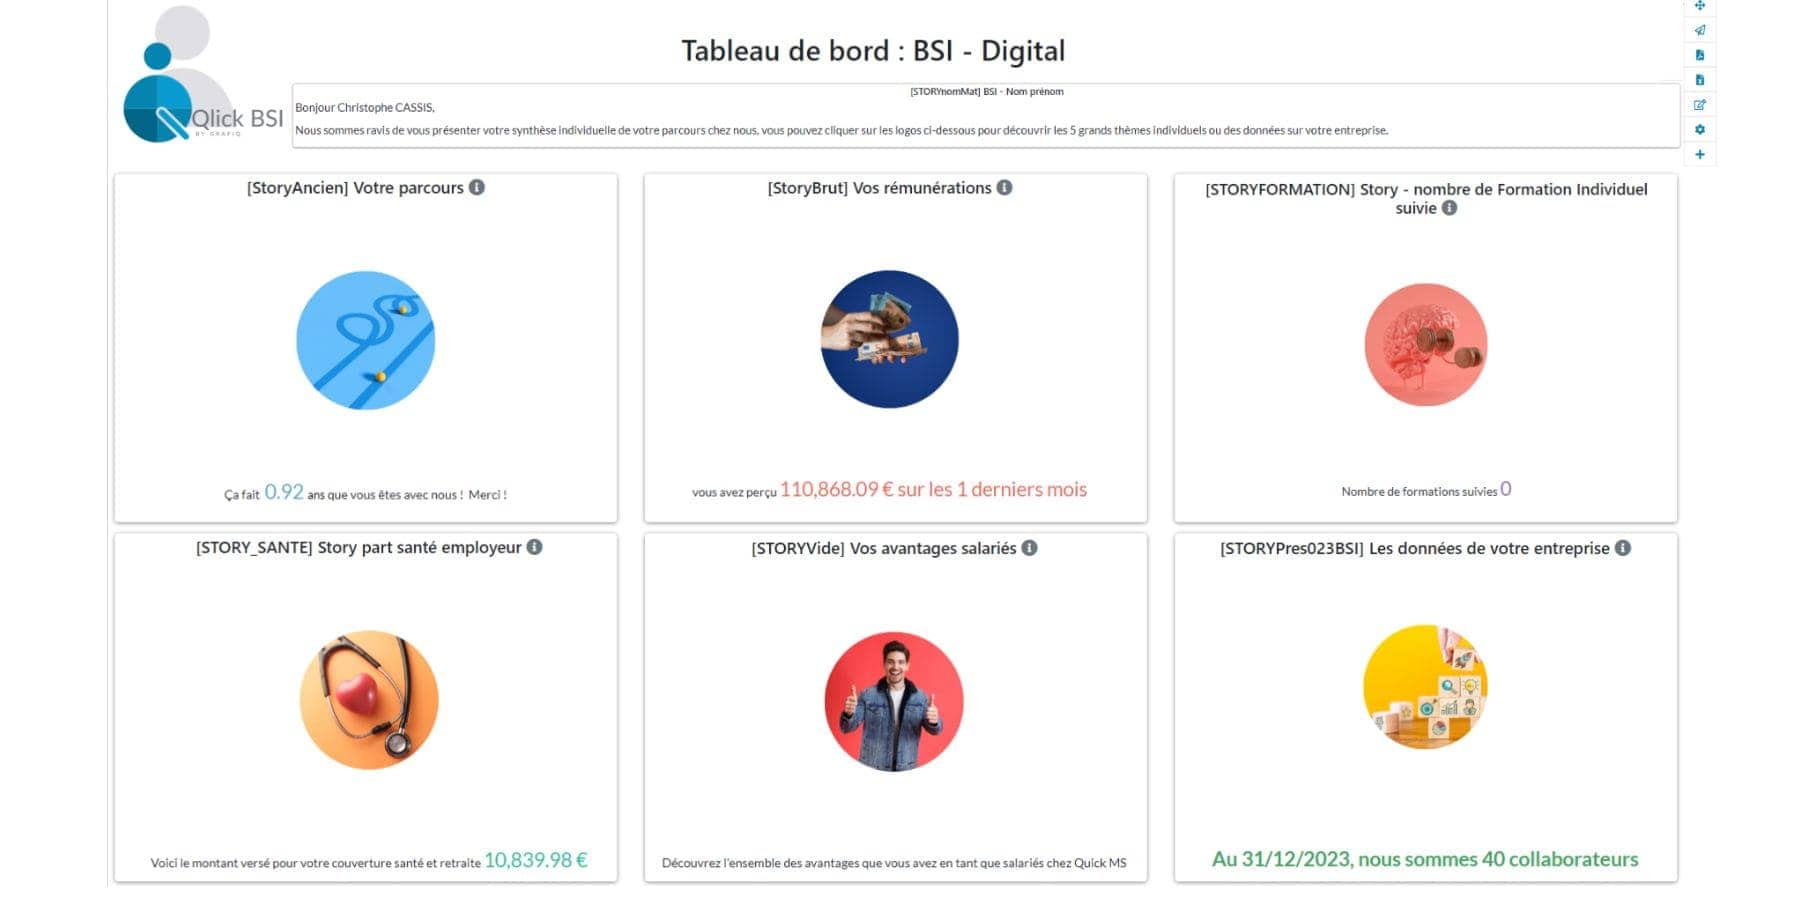
Task: Click info icon beside Vos rémunérations
Action: pos(1004,187)
